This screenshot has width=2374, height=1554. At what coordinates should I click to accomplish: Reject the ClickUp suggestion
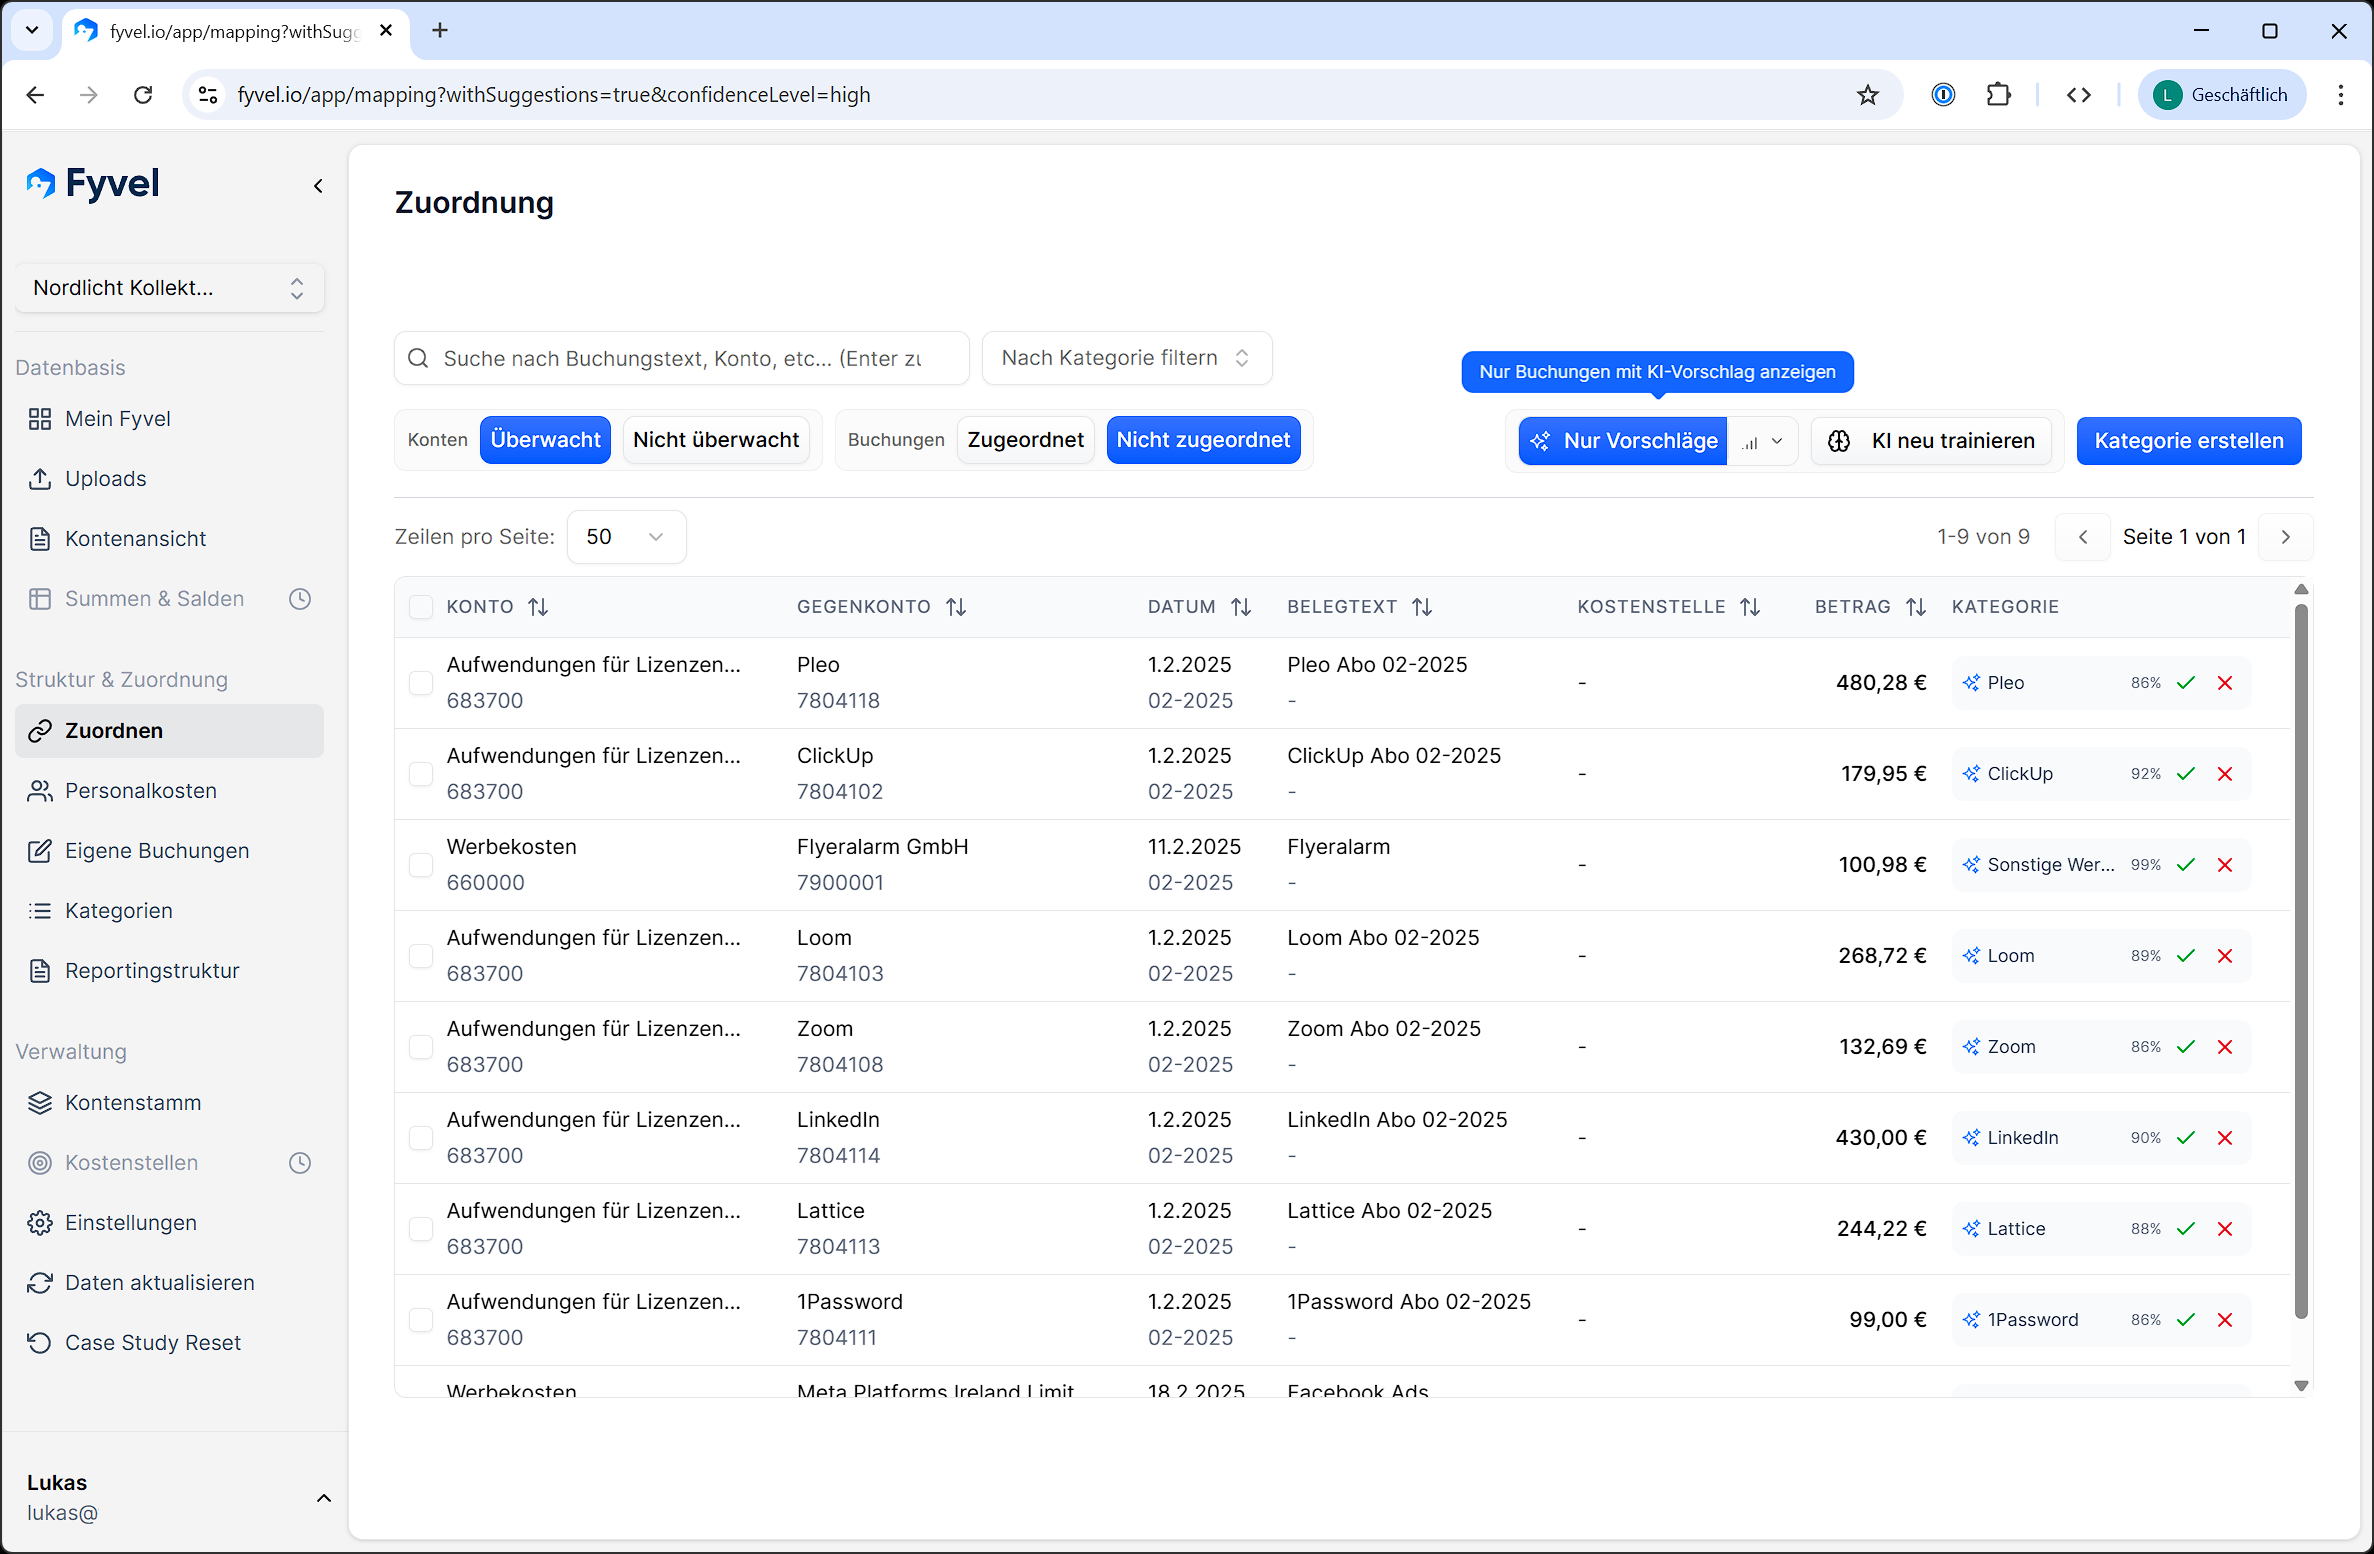click(x=2225, y=774)
